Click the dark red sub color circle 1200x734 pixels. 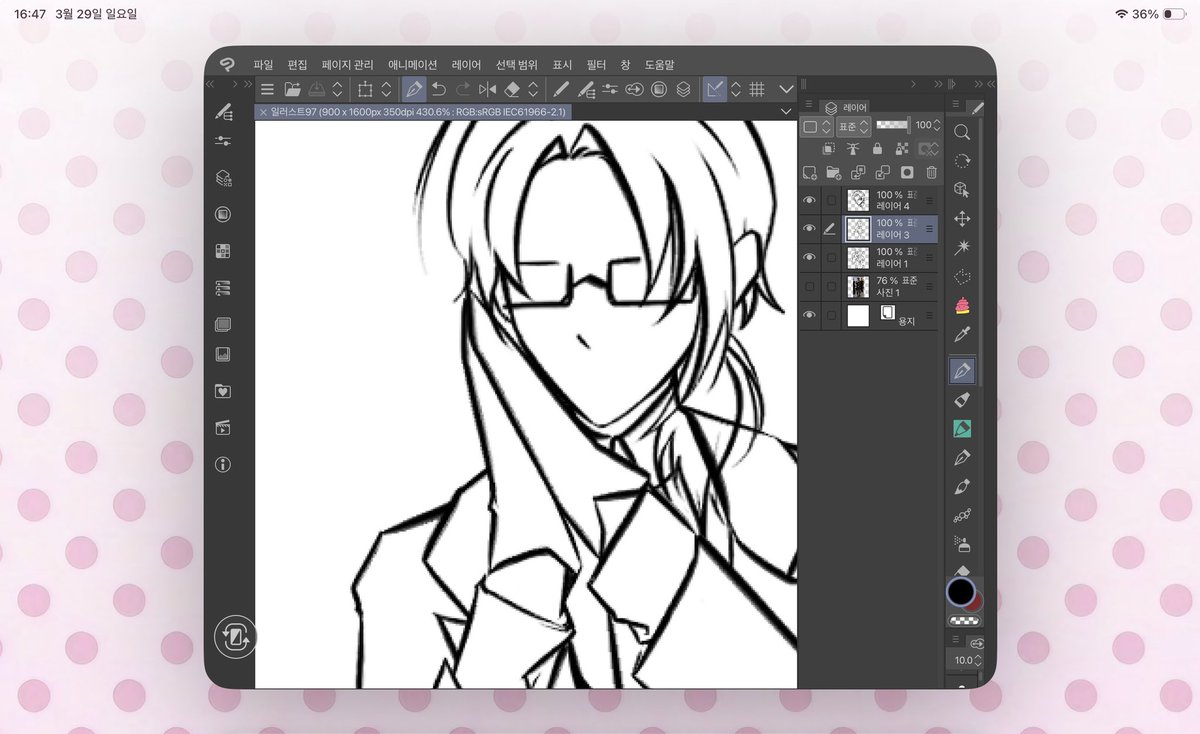coord(976,600)
